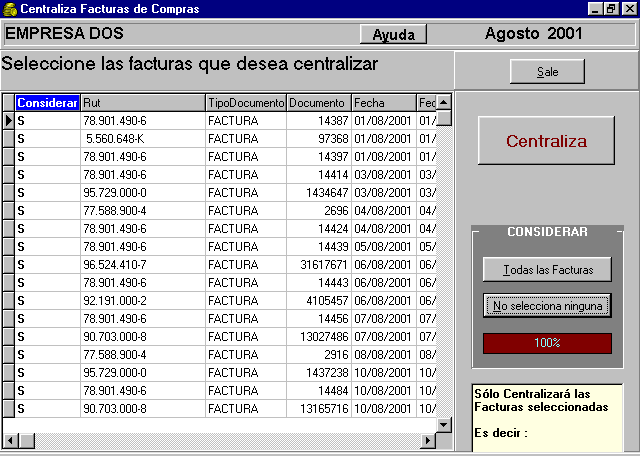Click the 100% progress bar
Screen dimensions: 640x456
[x=547, y=343]
